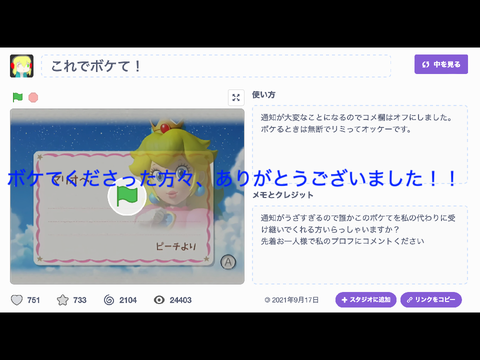Click the remix spiral icon
Image resolution: width=480 pixels, height=360 pixels.
(x=109, y=300)
